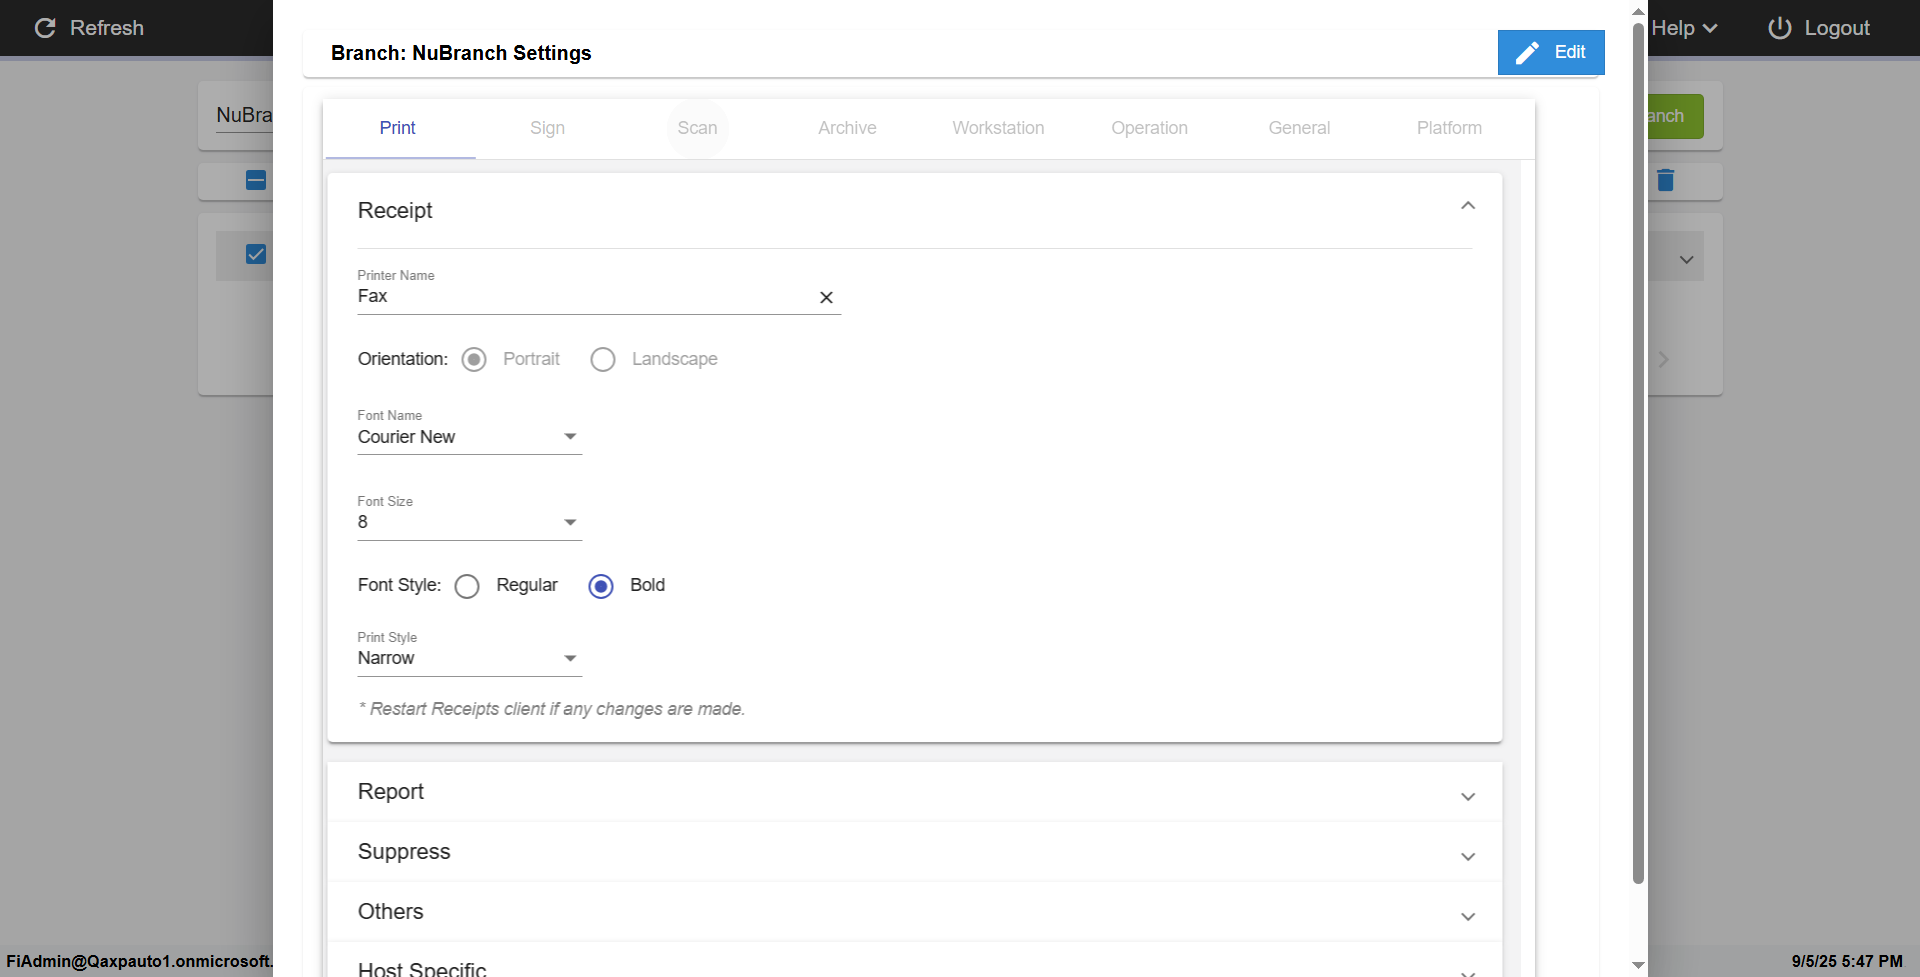Click the dialog vertical scrollbar

click(1638, 452)
